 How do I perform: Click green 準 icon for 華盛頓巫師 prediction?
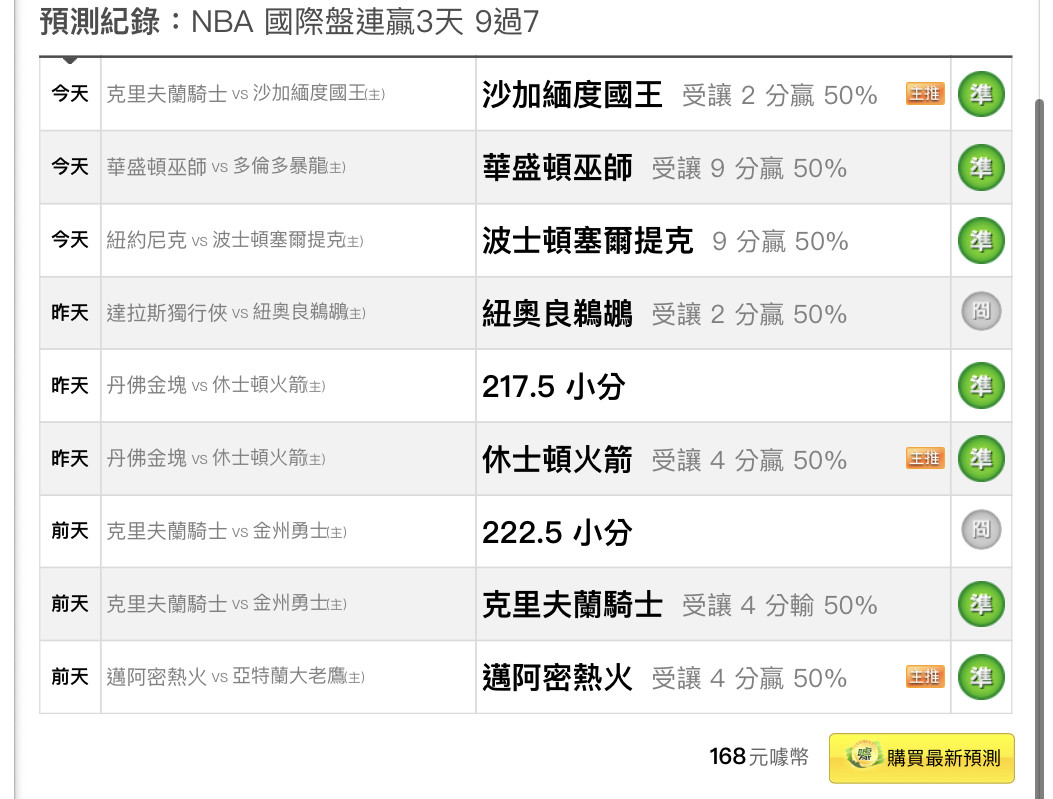coord(981,167)
